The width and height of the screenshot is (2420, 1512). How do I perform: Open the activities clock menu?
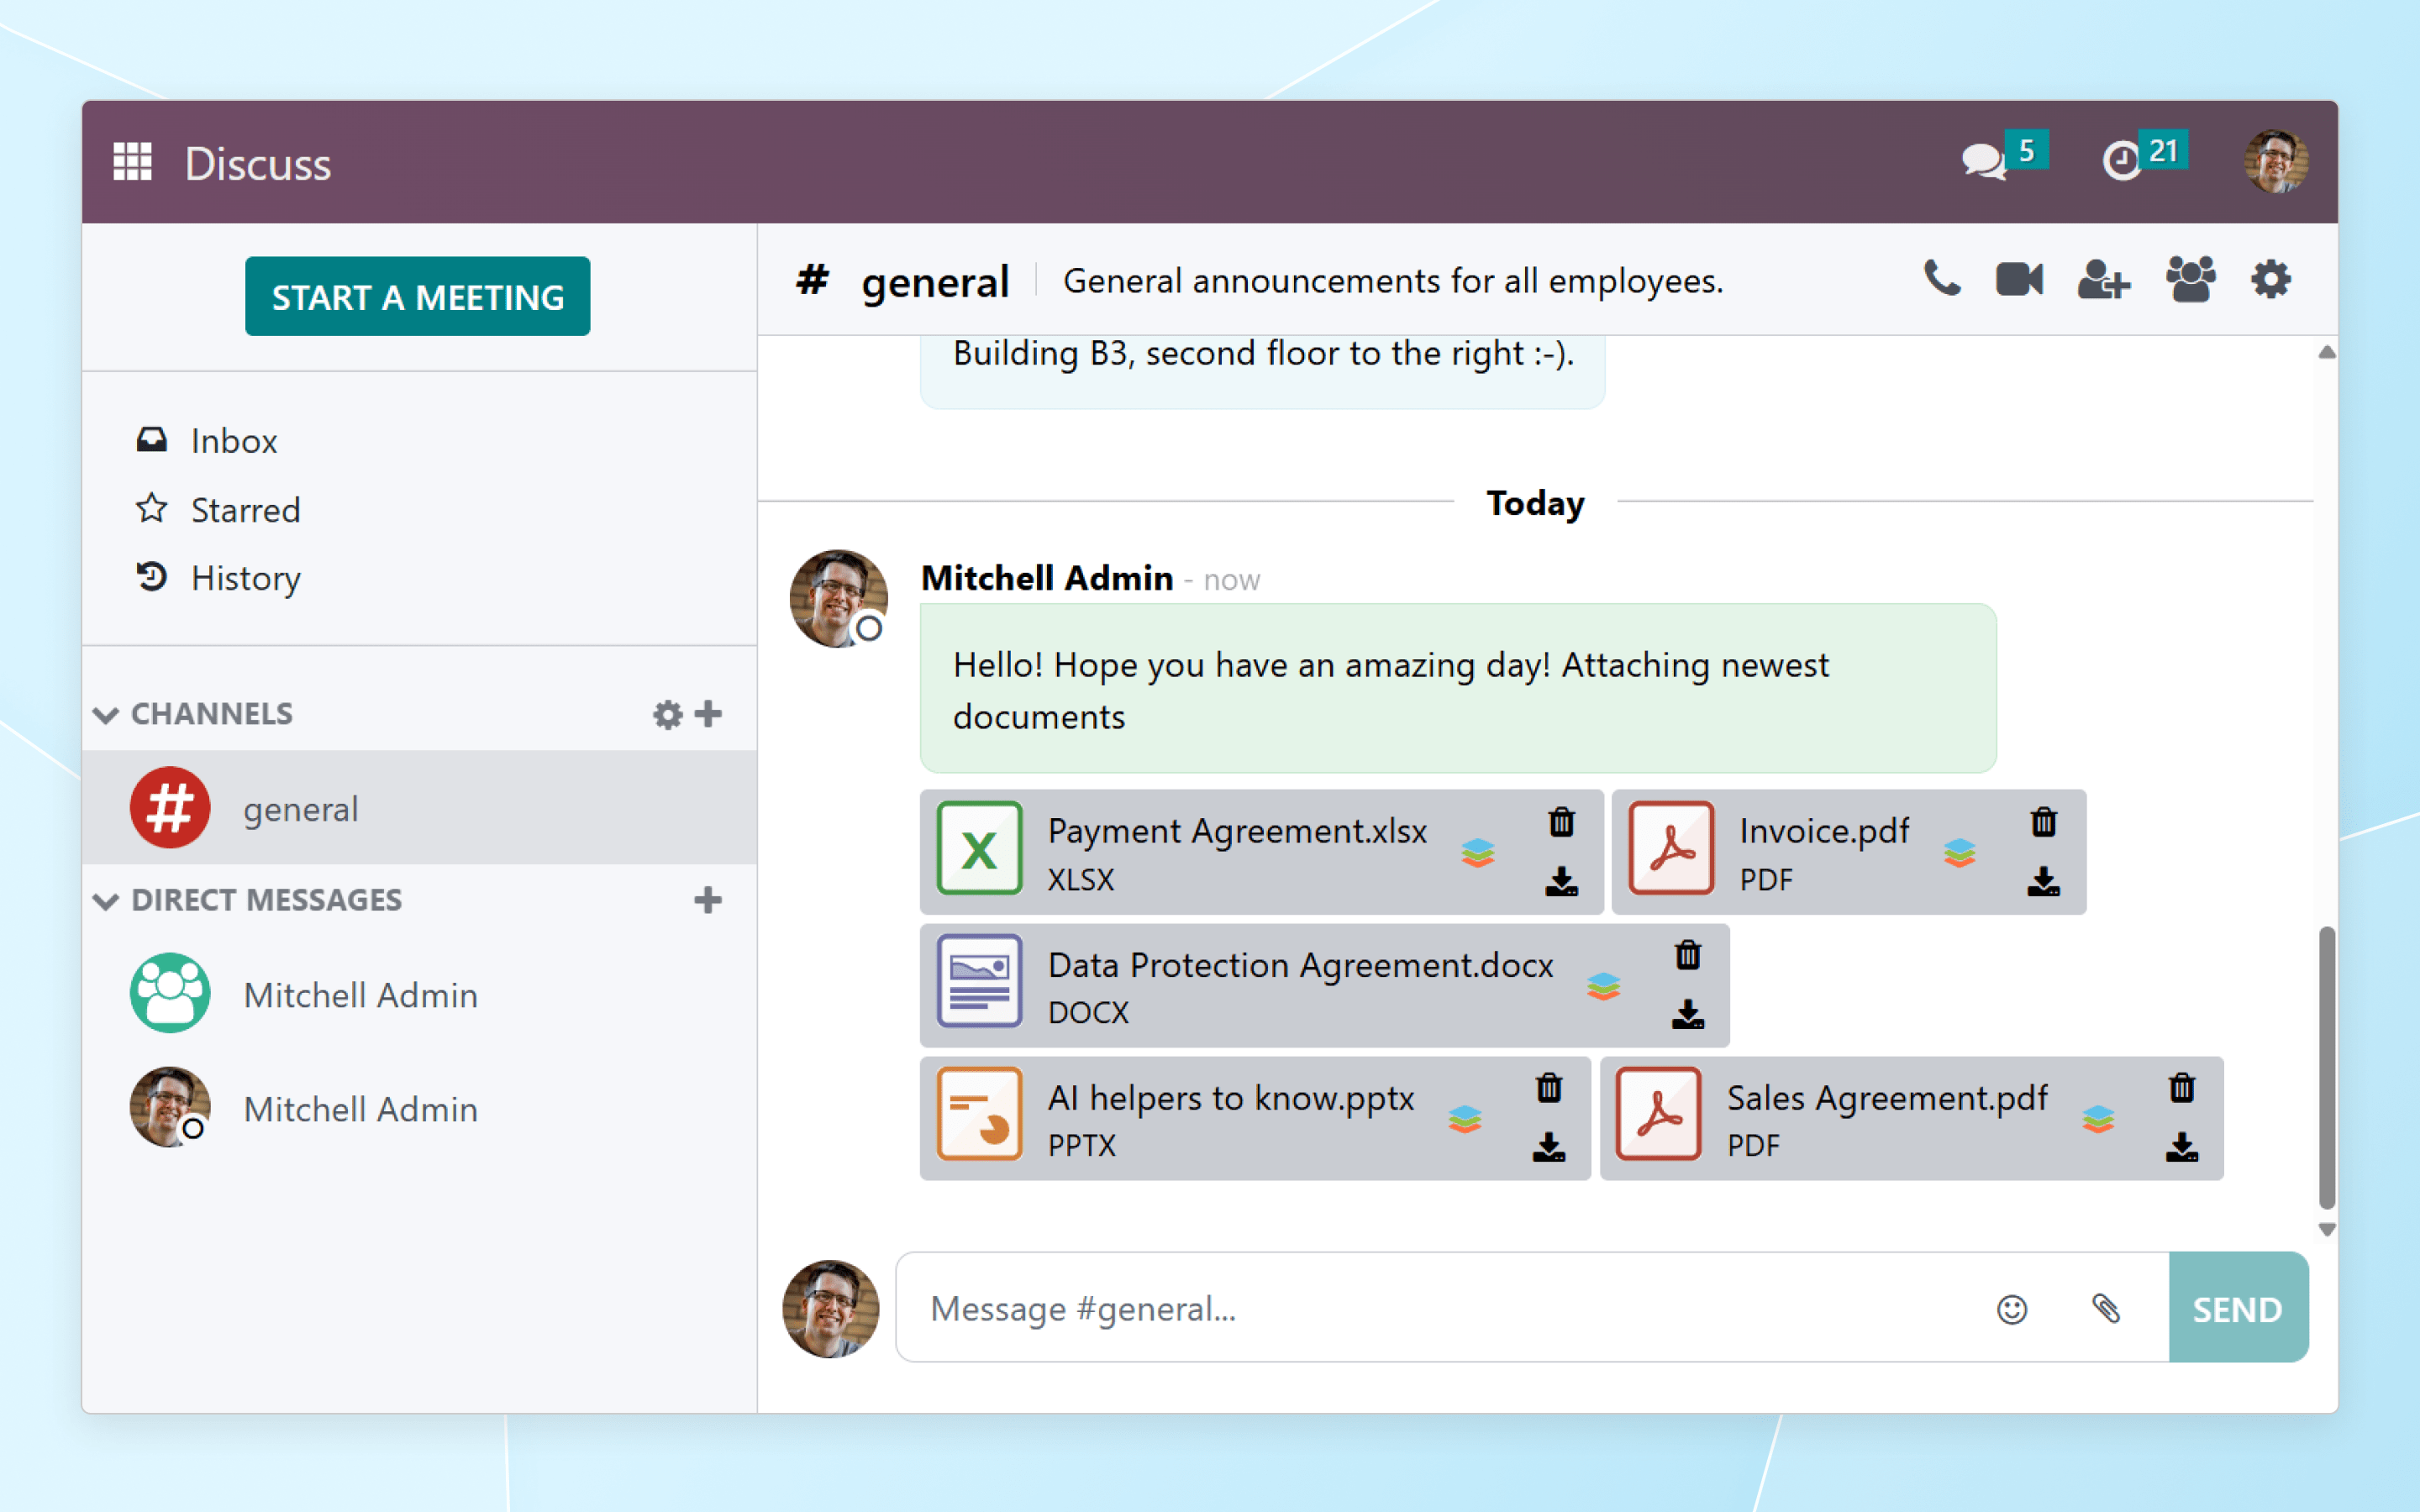point(2122,160)
